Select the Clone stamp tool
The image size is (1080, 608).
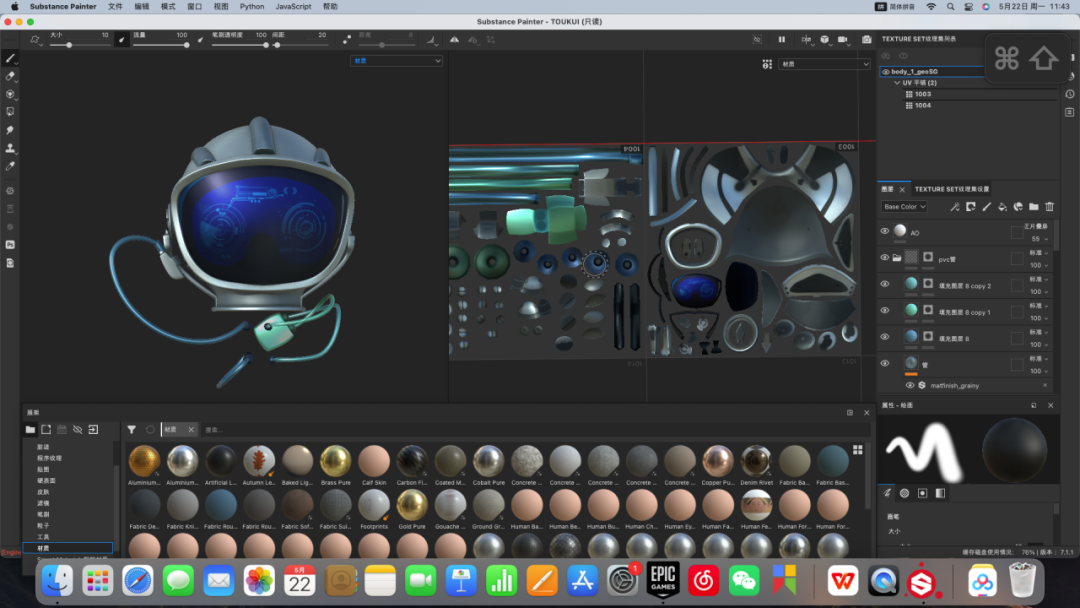(x=10, y=148)
